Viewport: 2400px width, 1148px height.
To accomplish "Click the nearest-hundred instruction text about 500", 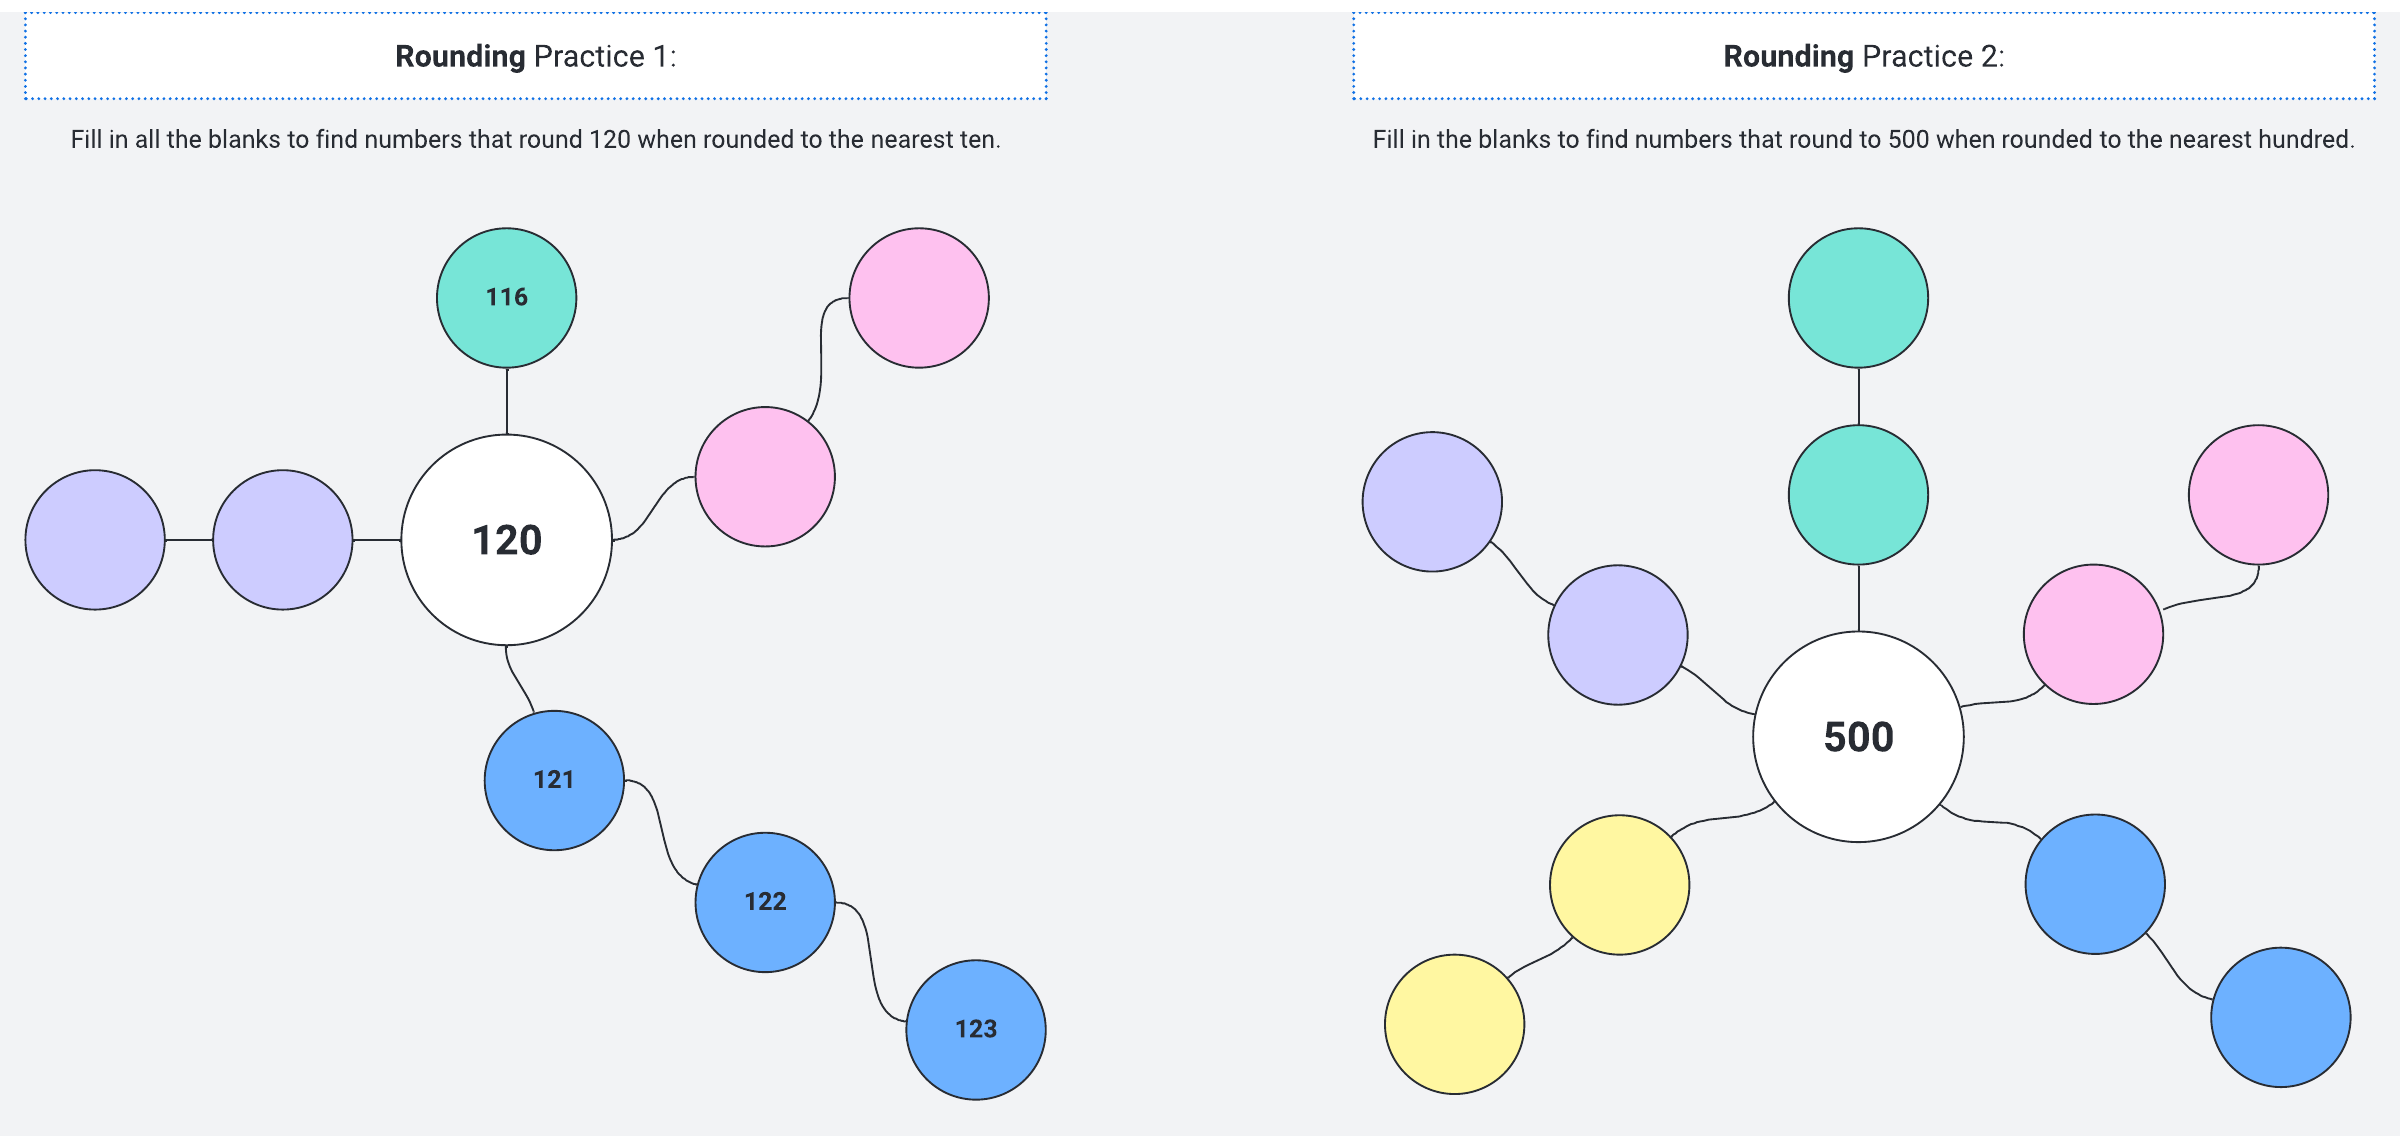I will coord(1863,139).
